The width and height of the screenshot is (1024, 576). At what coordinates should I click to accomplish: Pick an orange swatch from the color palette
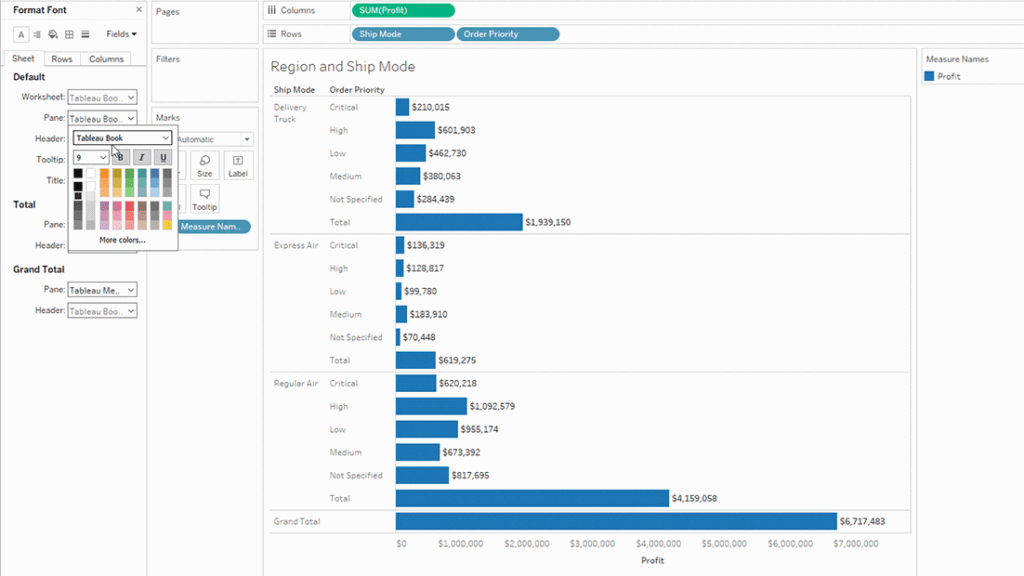point(104,173)
